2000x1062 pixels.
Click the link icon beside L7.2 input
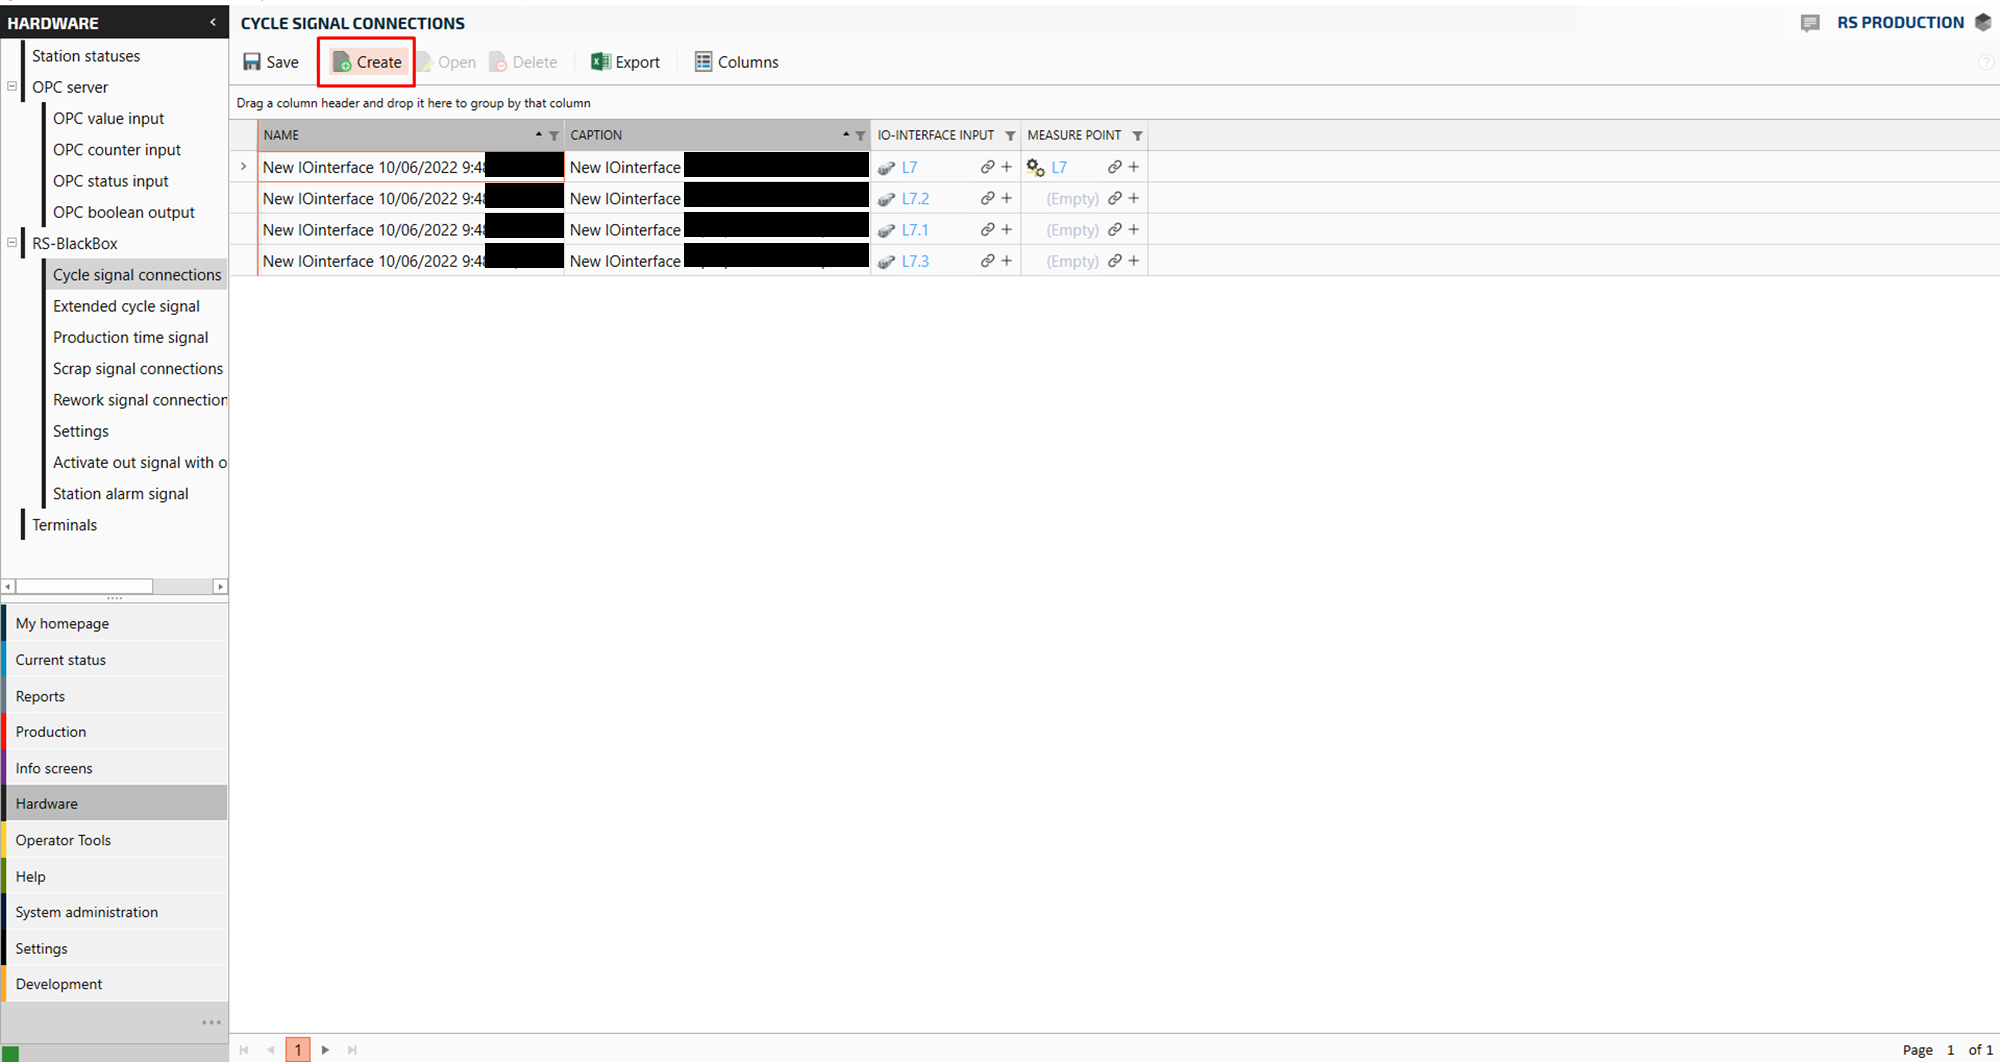[x=987, y=199]
